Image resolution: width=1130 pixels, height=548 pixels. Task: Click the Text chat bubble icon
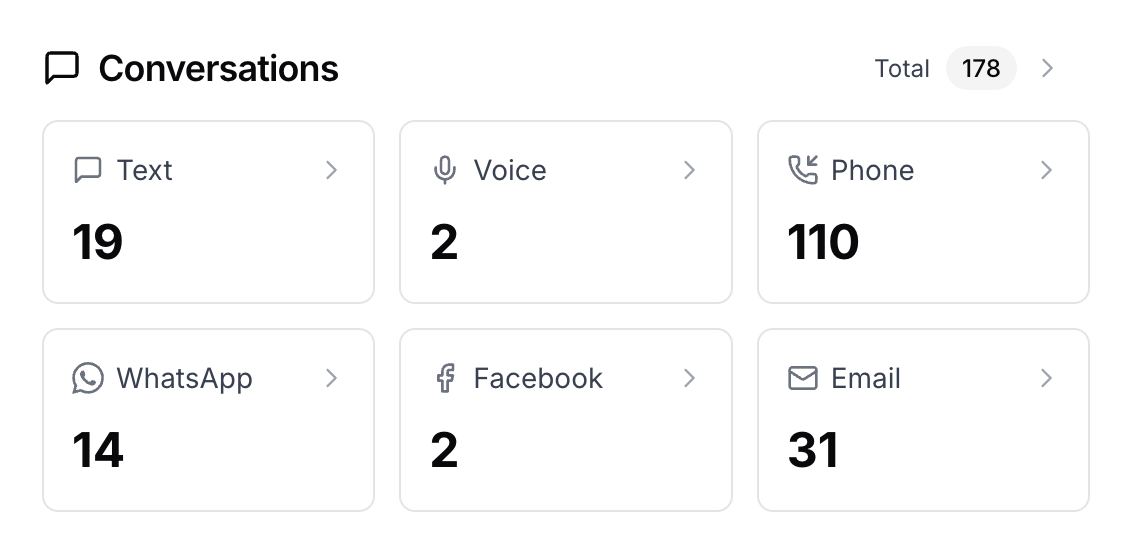tap(88, 170)
